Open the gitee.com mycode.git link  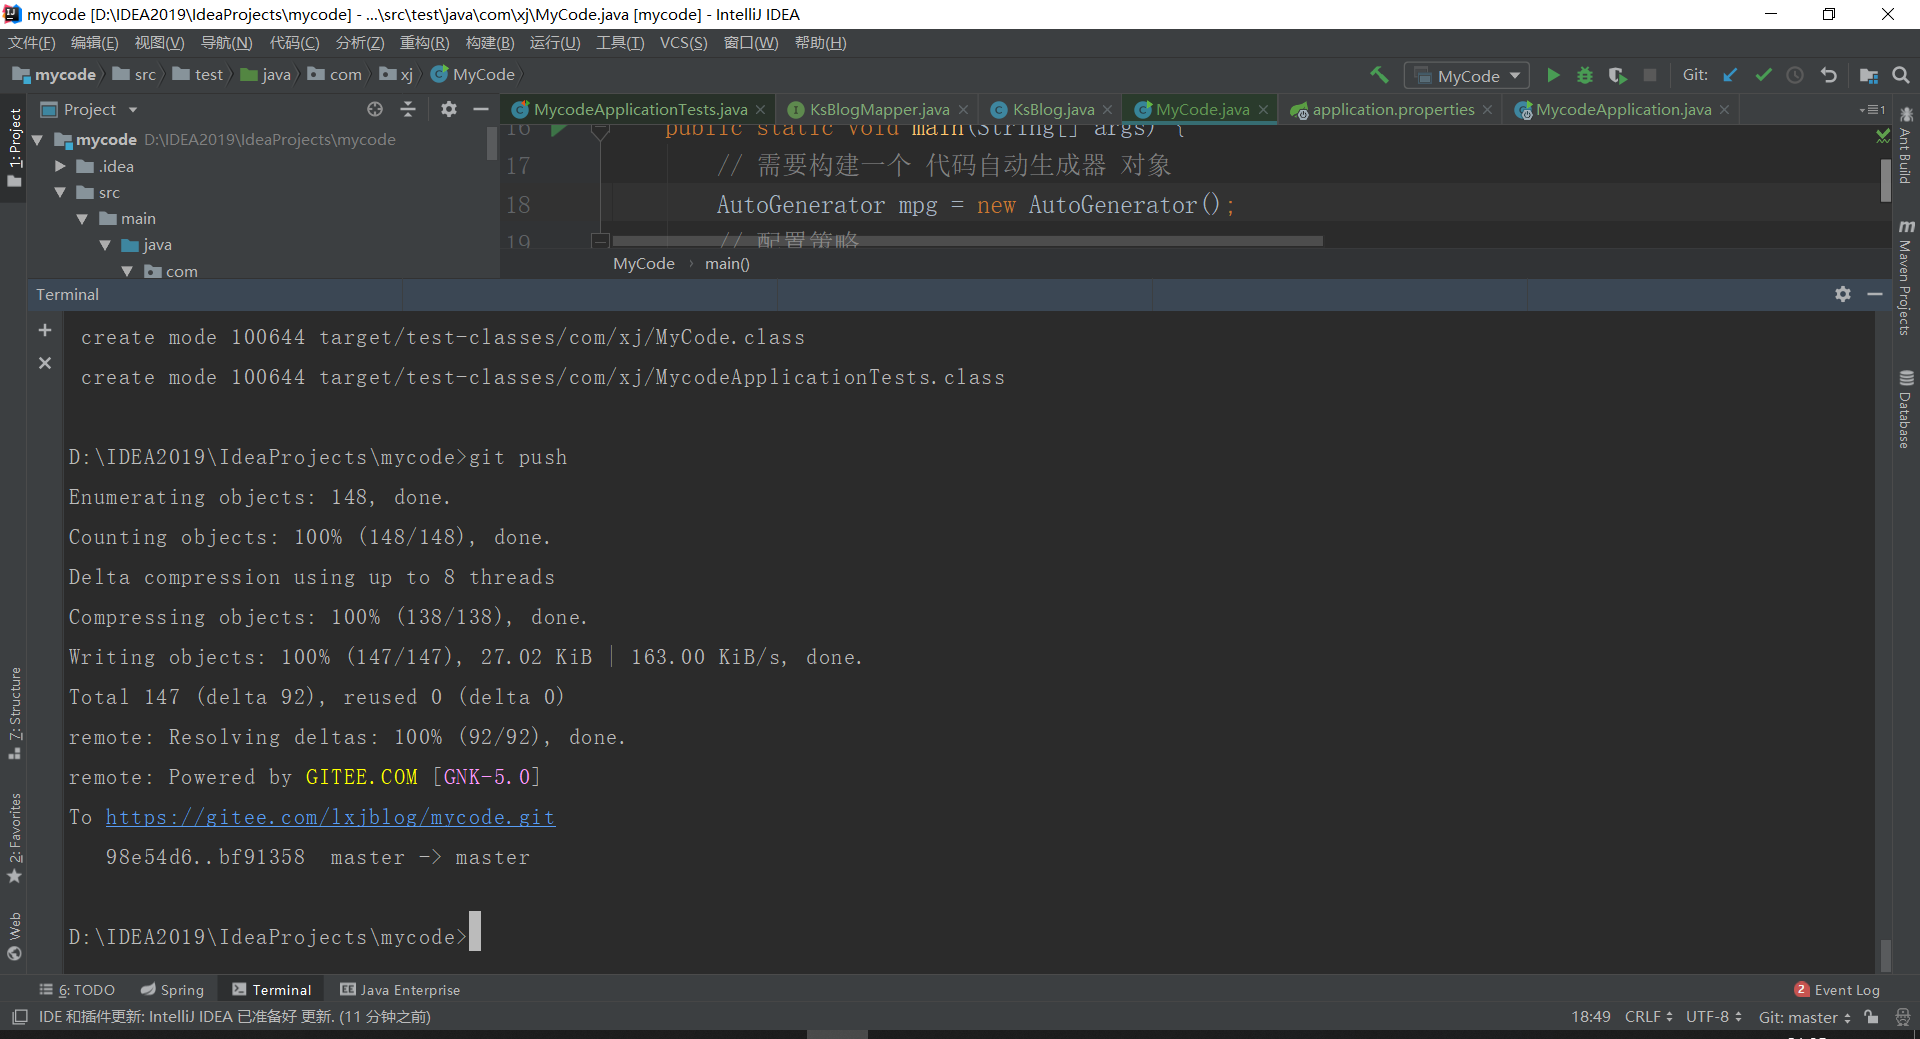(330, 817)
